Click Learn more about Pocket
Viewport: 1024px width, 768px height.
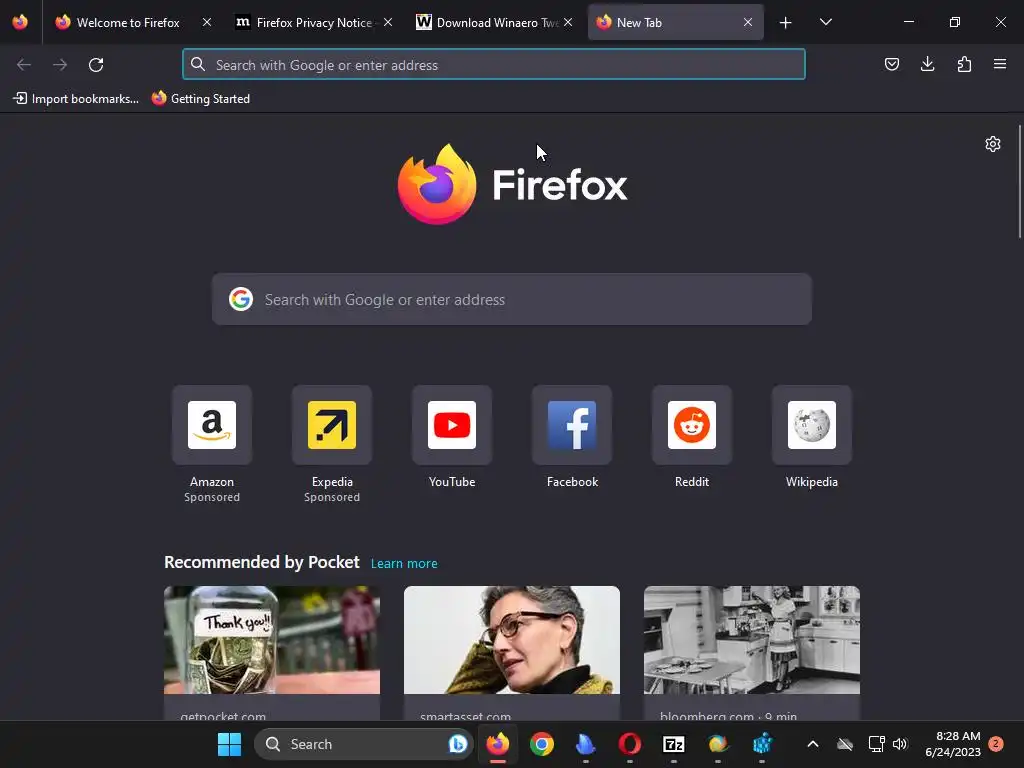(x=404, y=564)
